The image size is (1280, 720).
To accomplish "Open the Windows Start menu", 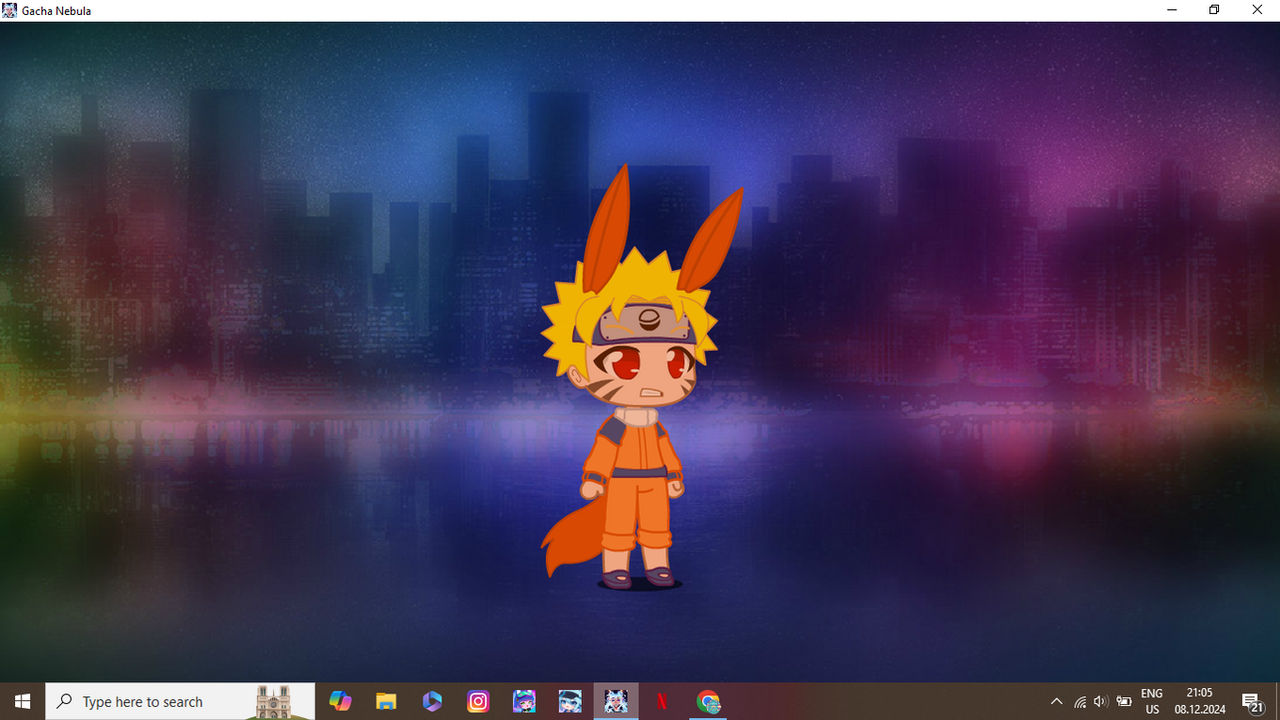I will click(22, 702).
